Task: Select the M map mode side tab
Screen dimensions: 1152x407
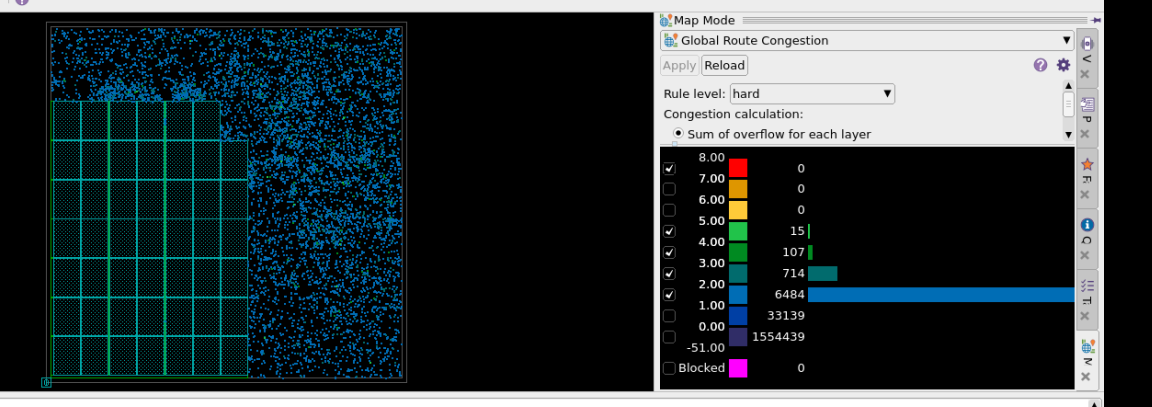Action: click(x=1087, y=349)
